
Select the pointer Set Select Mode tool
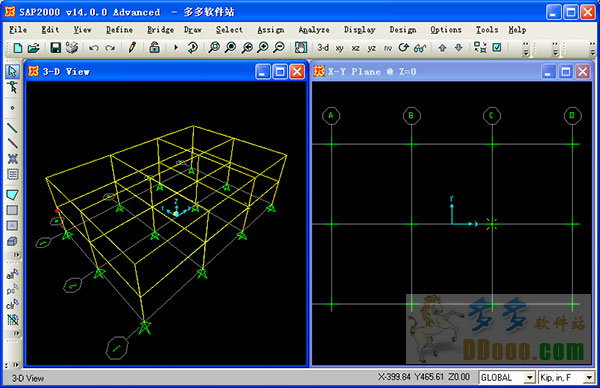(12, 72)
